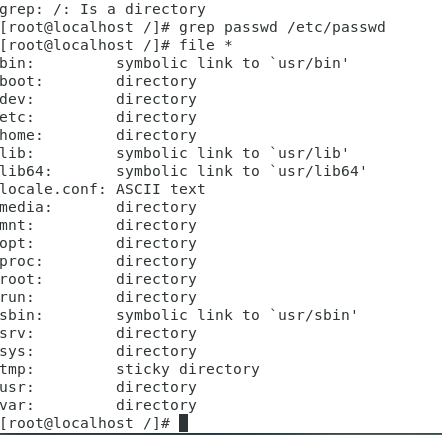
Task: Click the last '[root@localhost /]#' prompt text
Action: pyautogui.click(x=85, y=423)
